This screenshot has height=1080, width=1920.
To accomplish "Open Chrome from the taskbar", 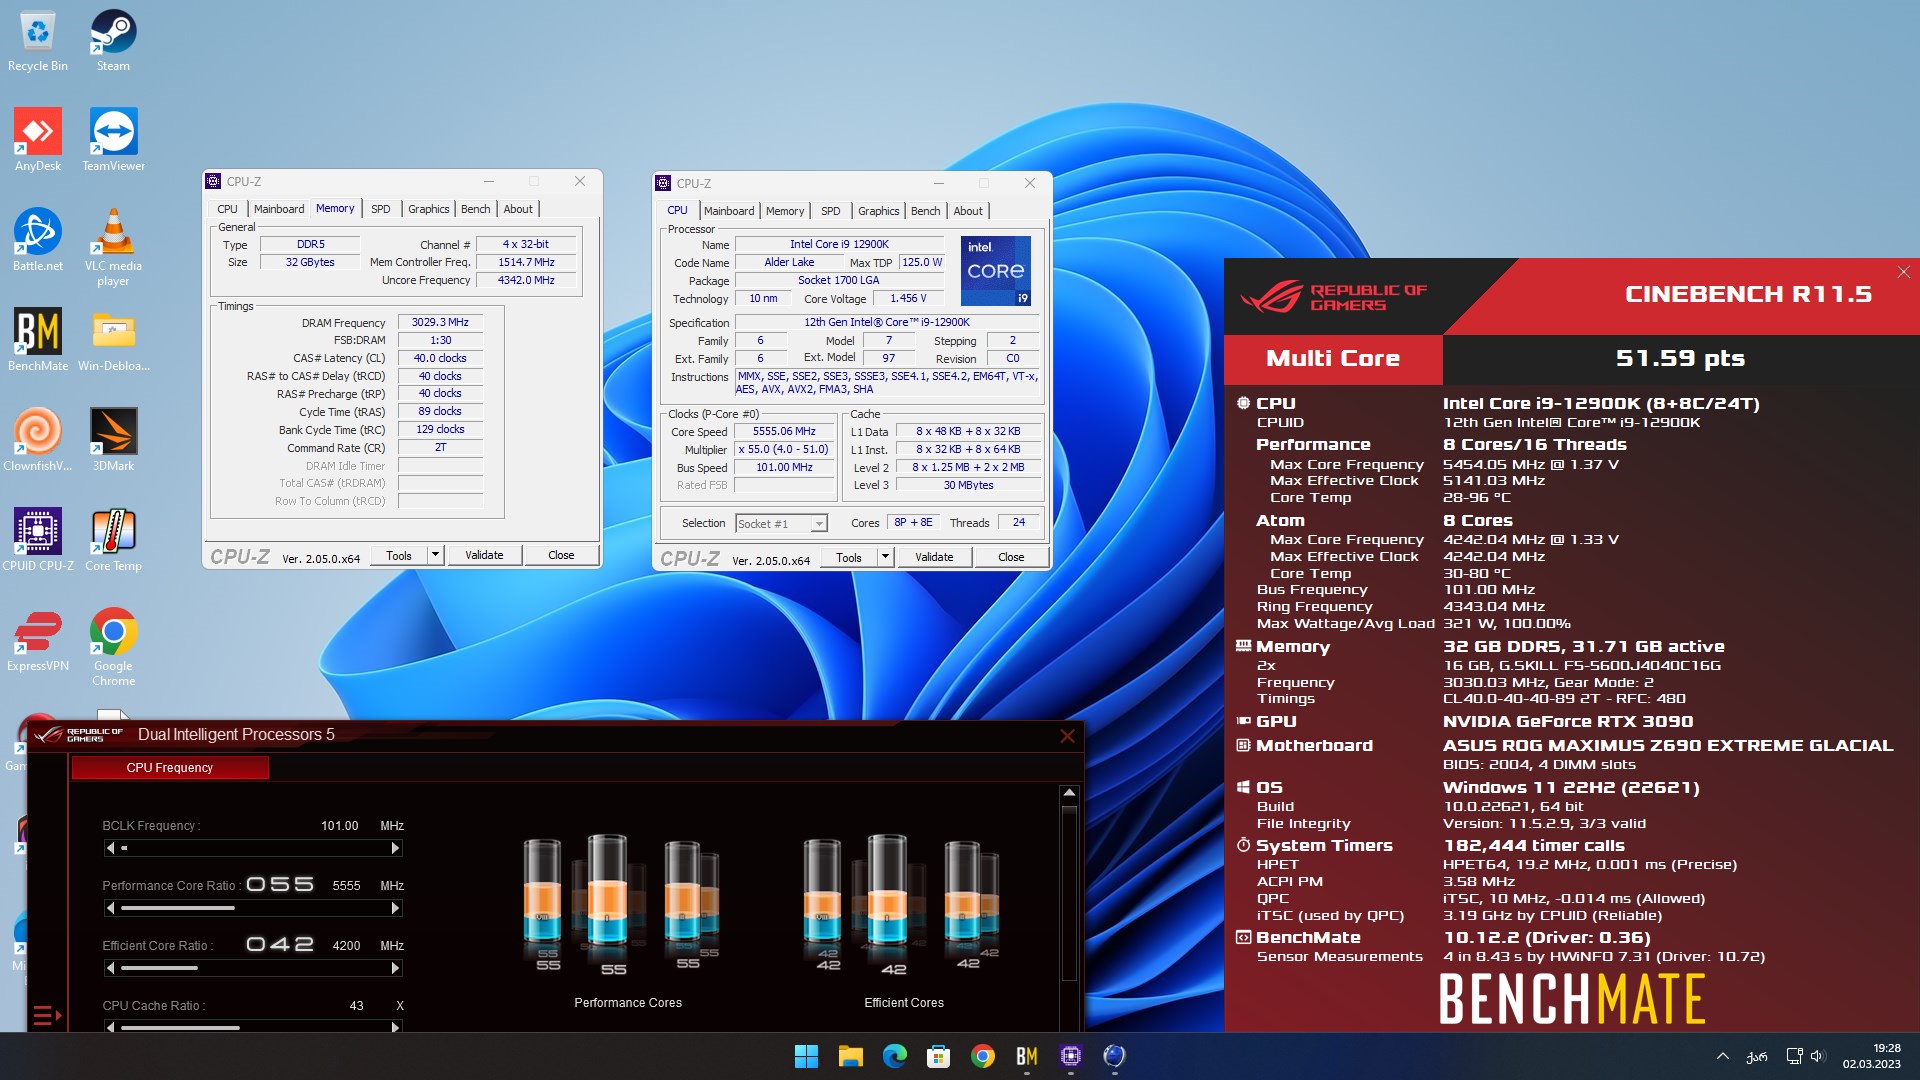I will (x=982, y=1056).
